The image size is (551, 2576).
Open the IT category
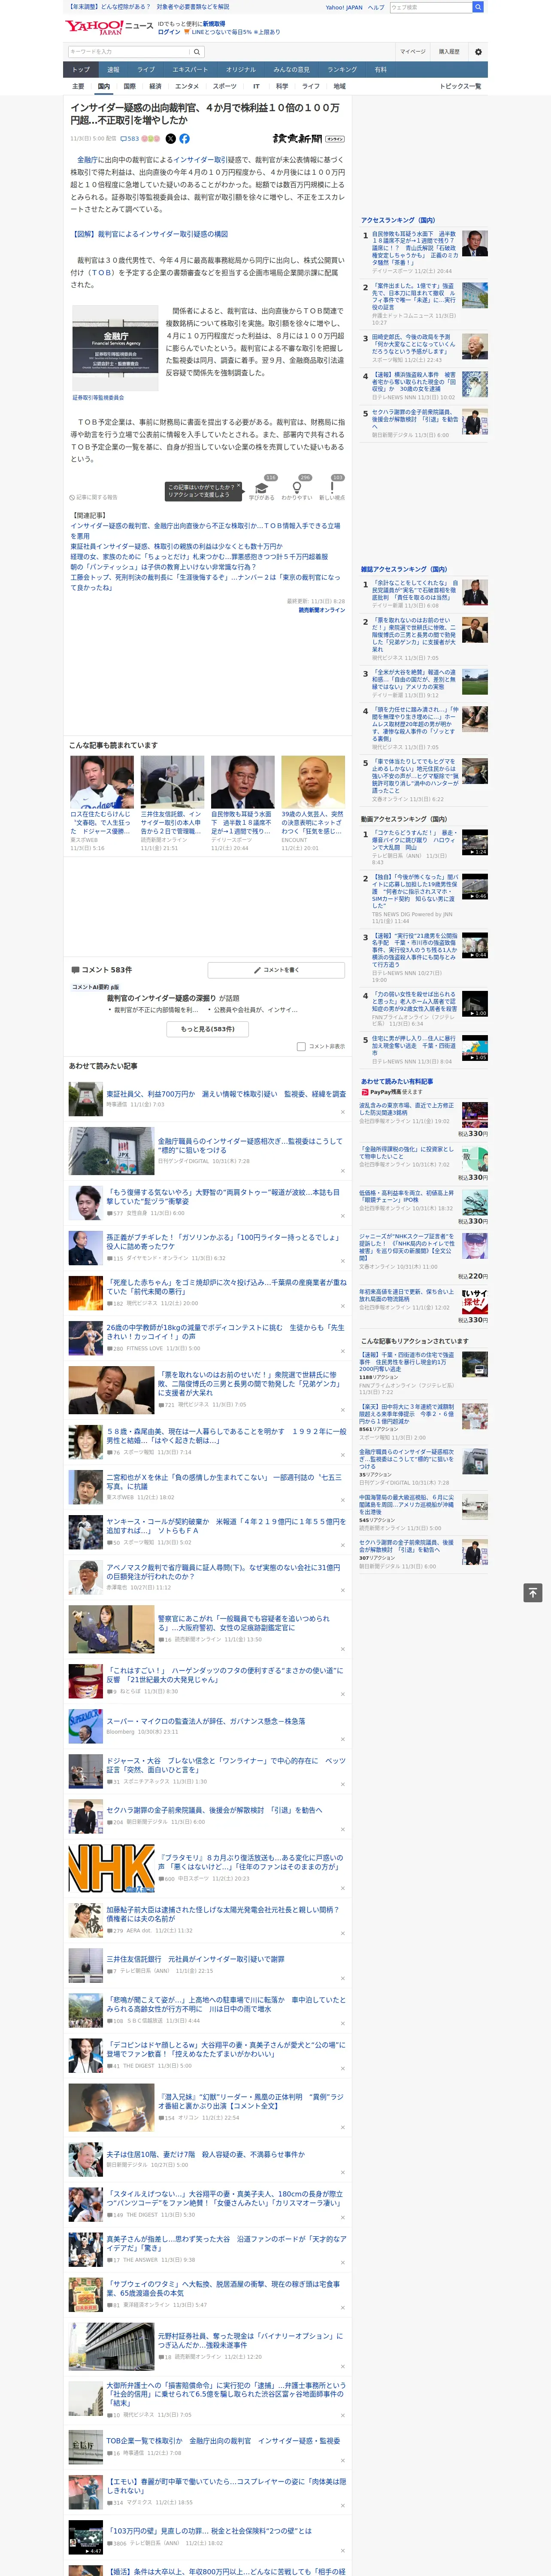pyautogui.click(x=256, y=86)
